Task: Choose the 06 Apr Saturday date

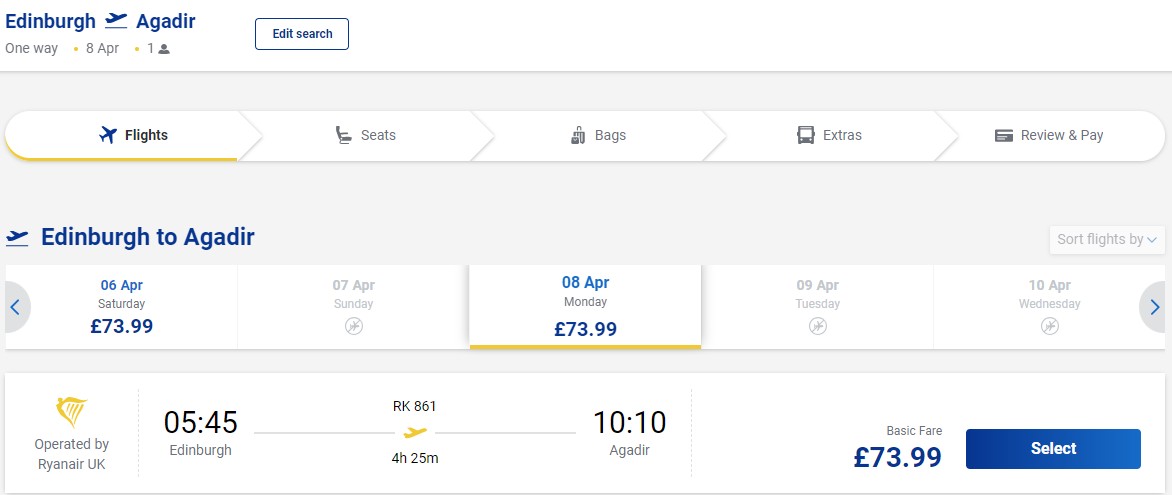Action: point(122,307)
